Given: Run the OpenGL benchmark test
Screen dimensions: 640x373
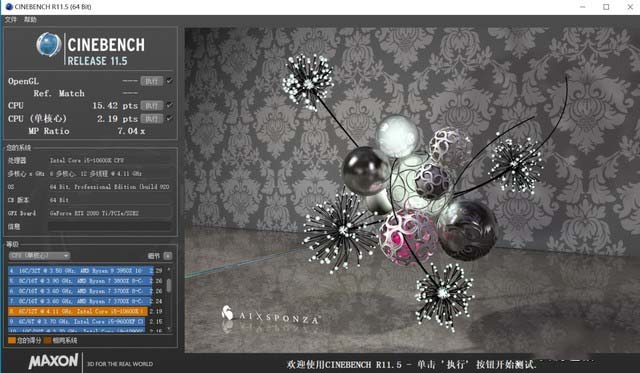Looking at the screenshot, I should pyautogui.click(x=152, y=81).
